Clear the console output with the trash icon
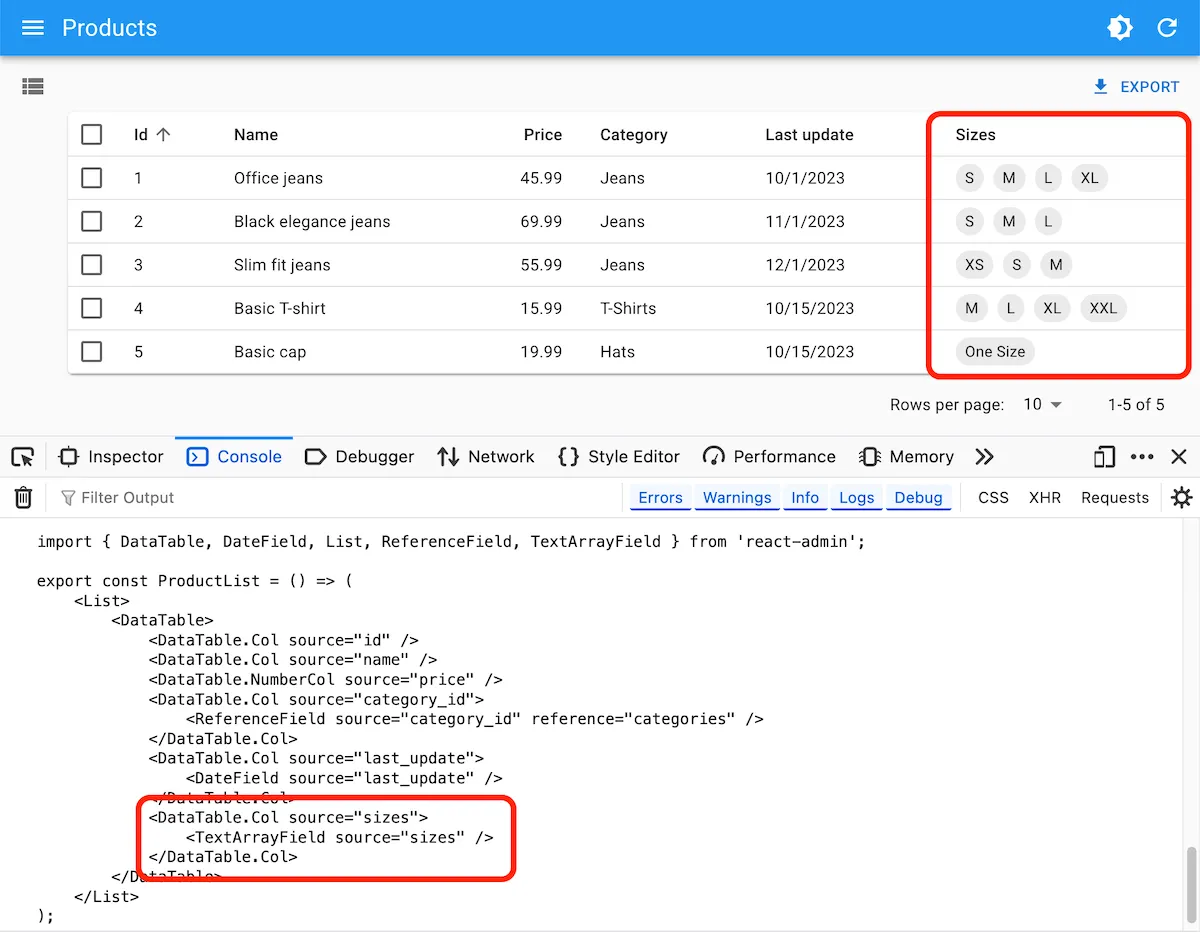 point(22,497)
